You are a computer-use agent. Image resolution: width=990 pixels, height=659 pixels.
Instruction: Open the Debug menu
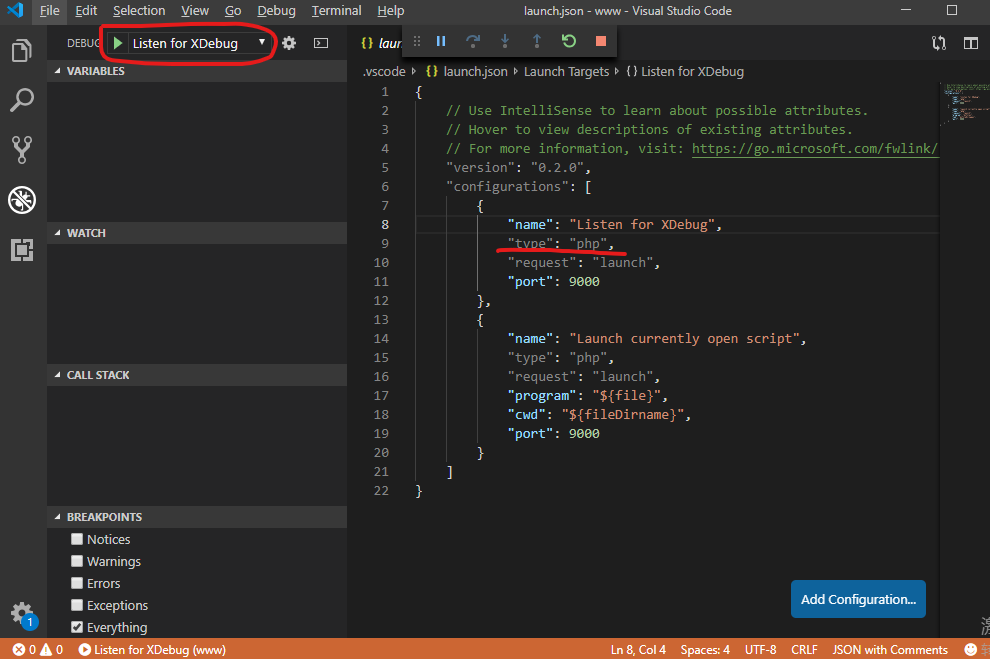pyautogui.click(x=277, y=11)
